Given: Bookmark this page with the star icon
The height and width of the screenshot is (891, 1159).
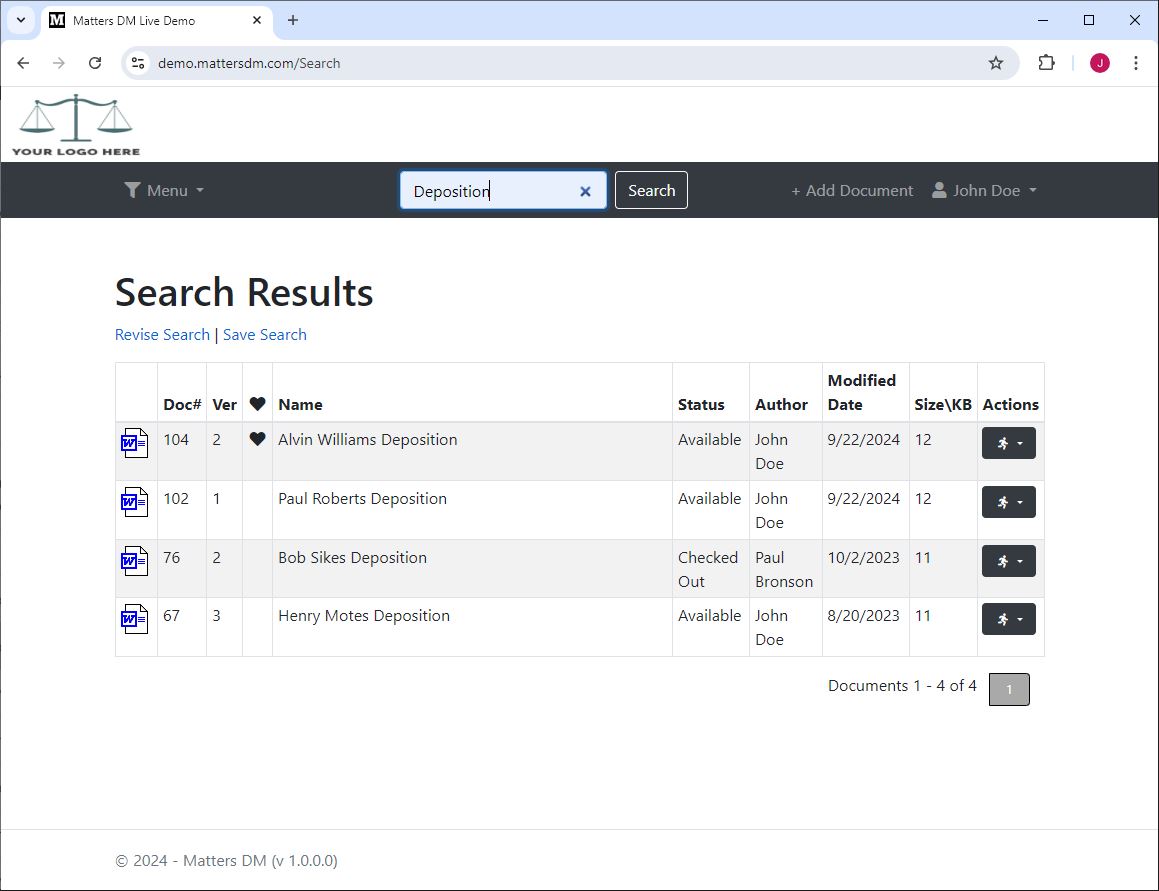Looking at the screenshot, I should point(995,63).
